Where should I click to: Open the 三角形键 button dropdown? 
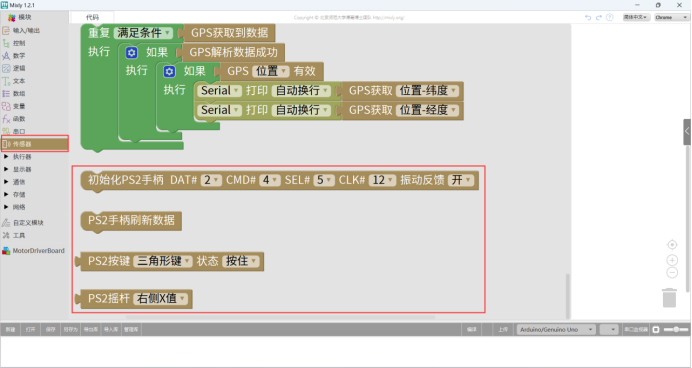pos(163,261)
